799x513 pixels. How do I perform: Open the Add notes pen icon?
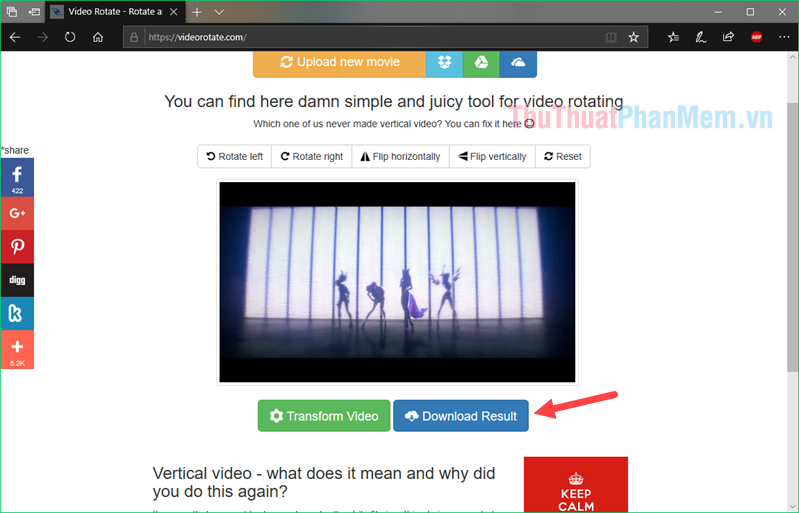coord(701,37)
